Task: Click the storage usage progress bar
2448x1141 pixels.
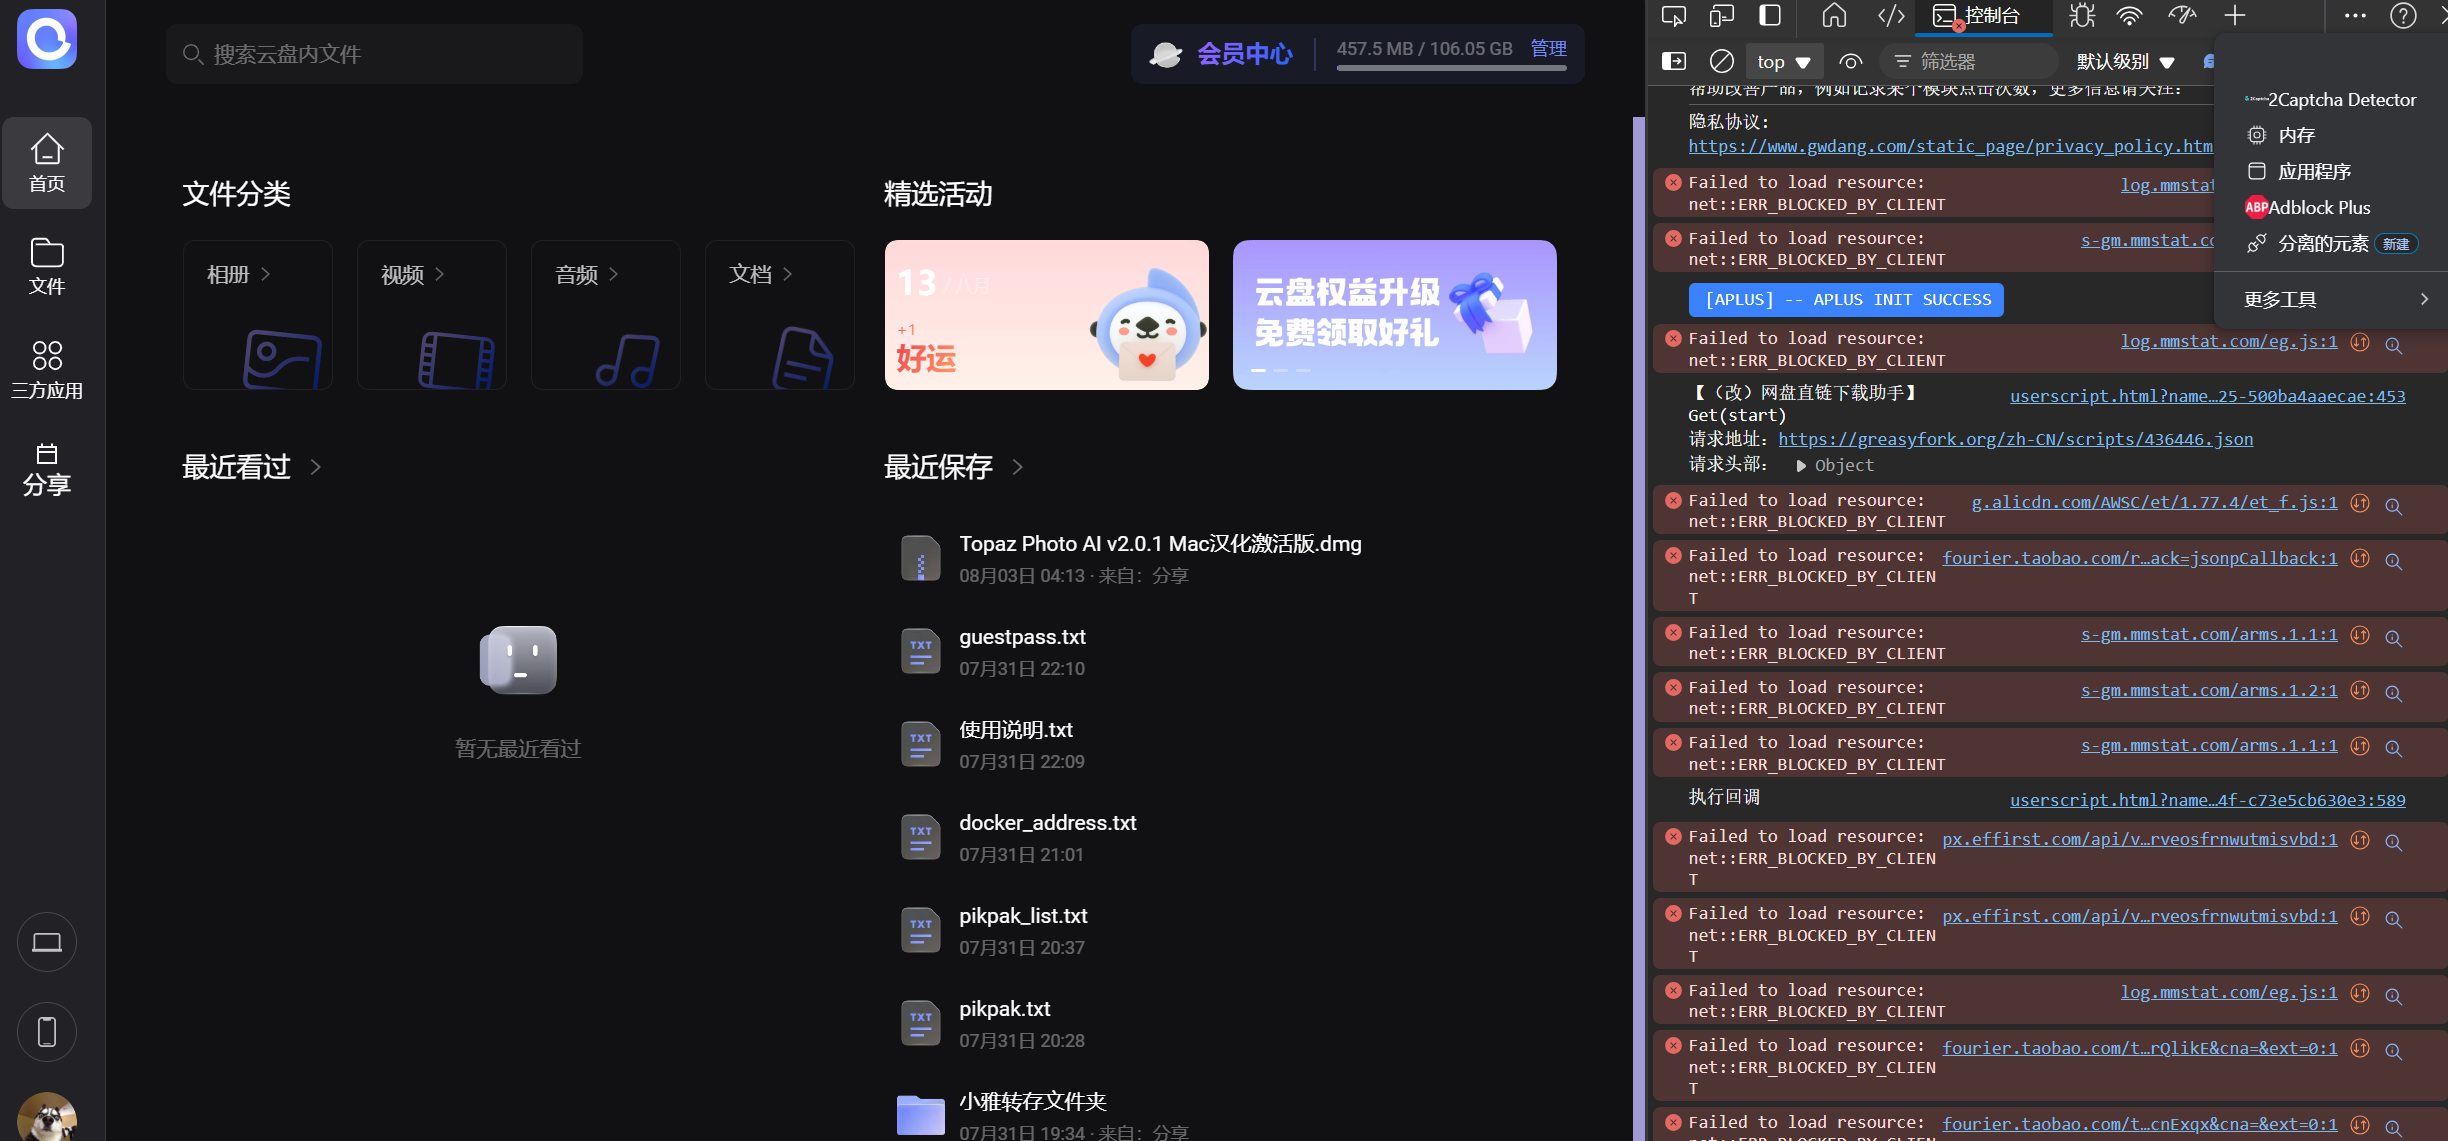Action: pyautogui.click(x=1451, y=68)
